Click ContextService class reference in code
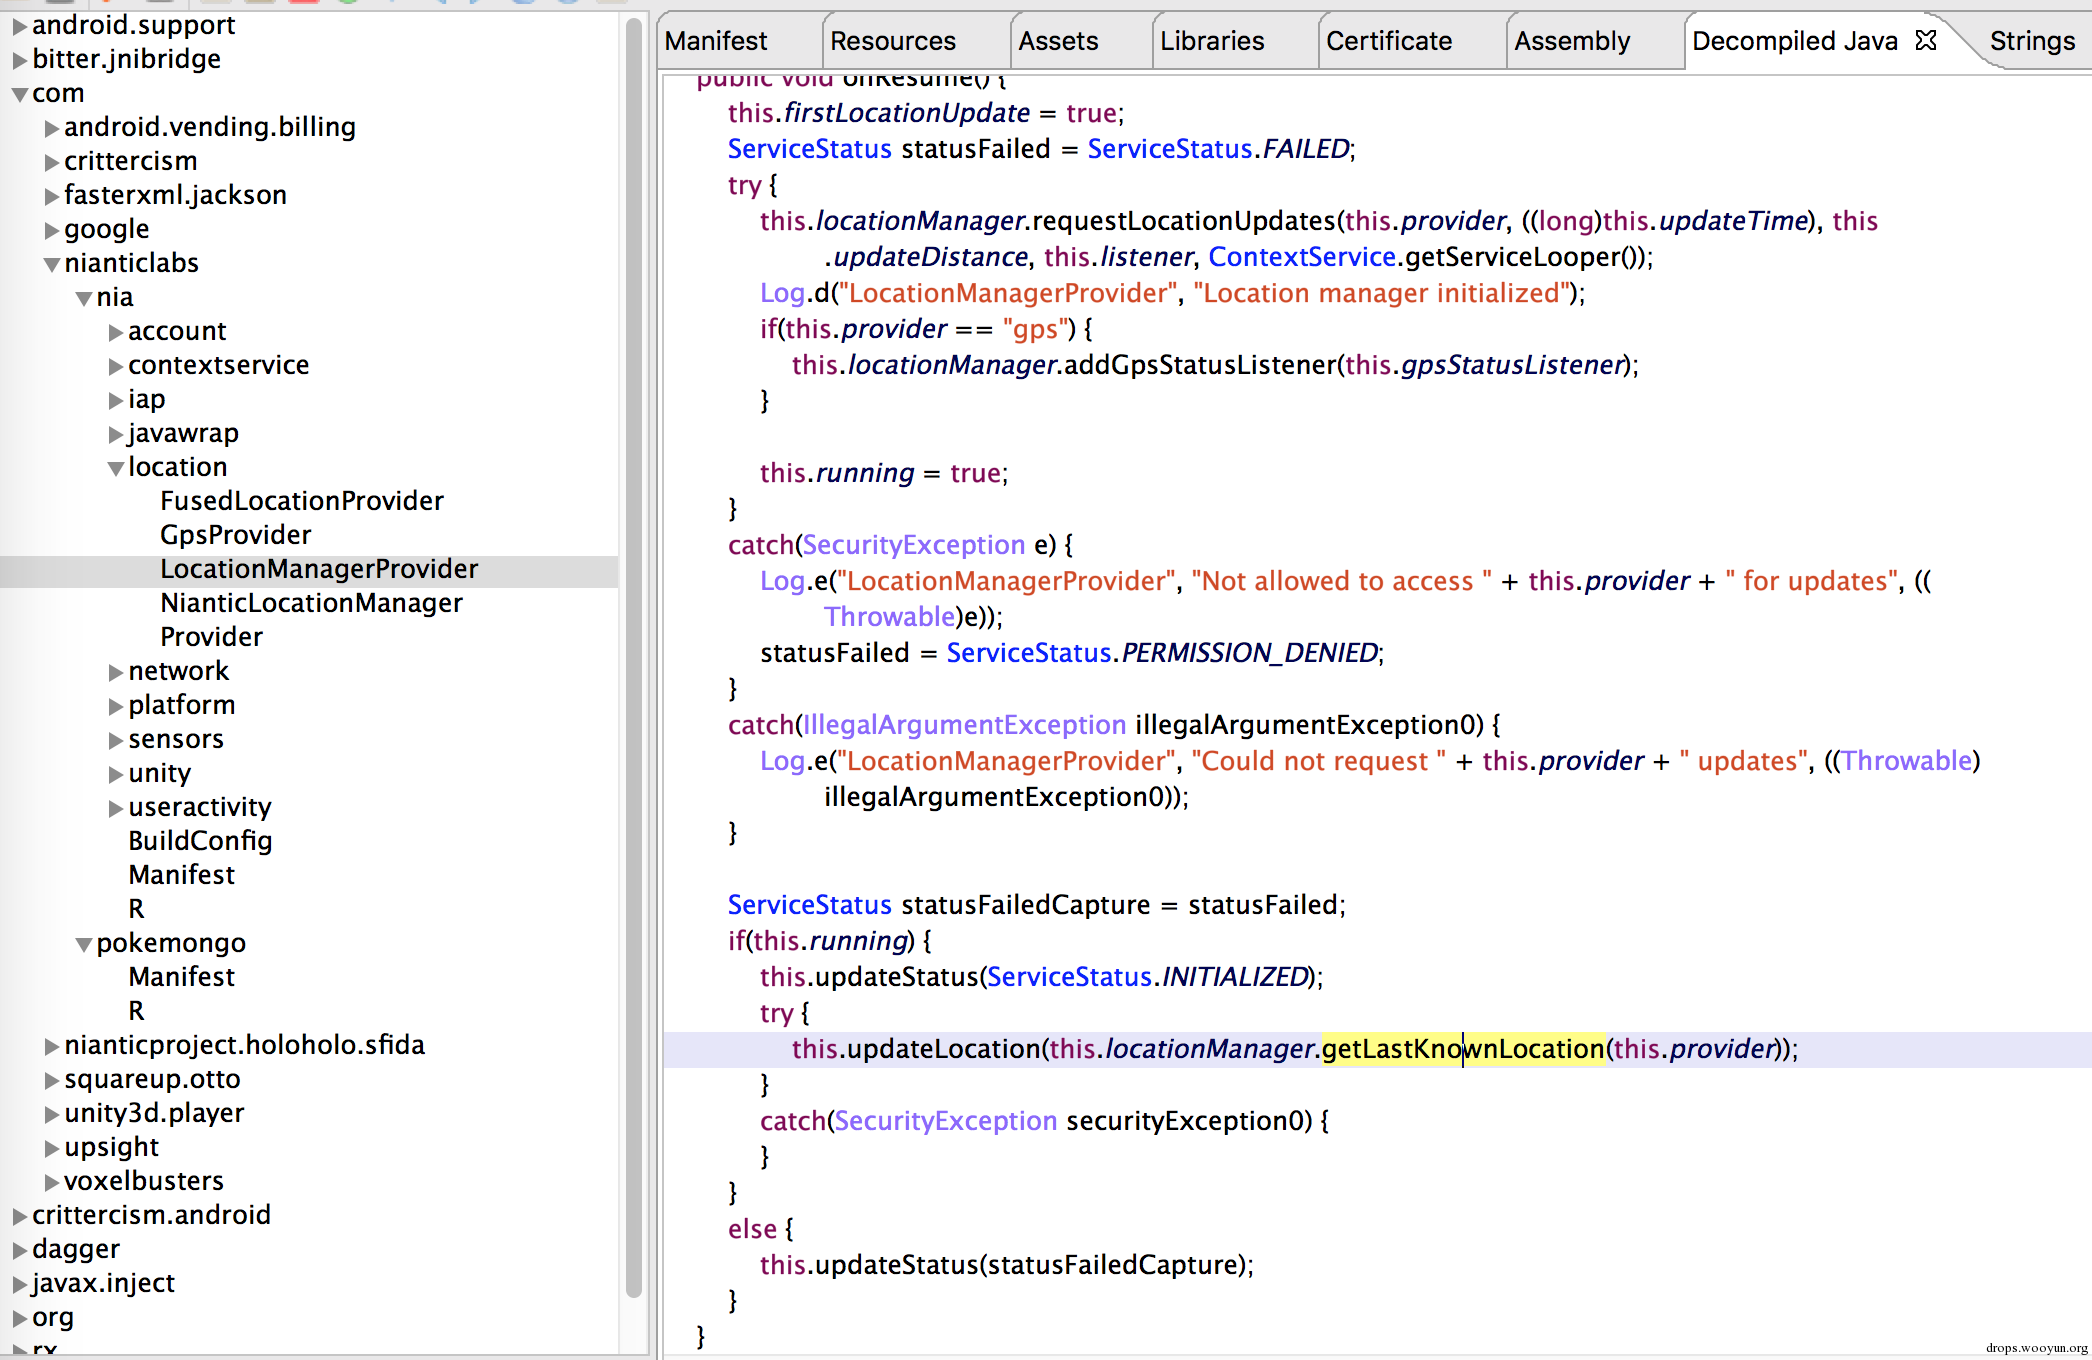 (x=1301, y=257)
